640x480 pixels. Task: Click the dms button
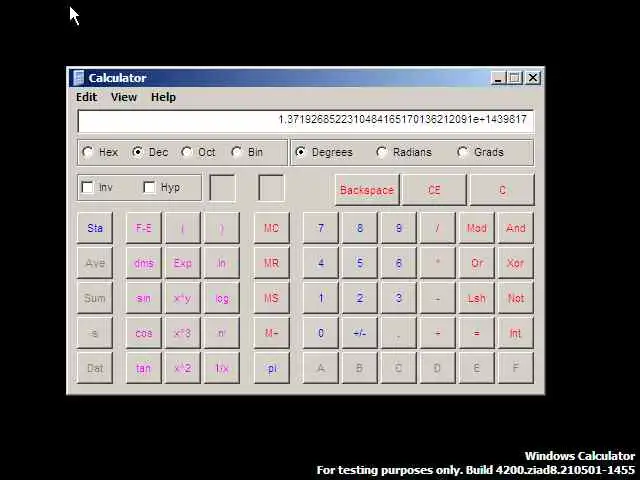(x=144, y=263)
